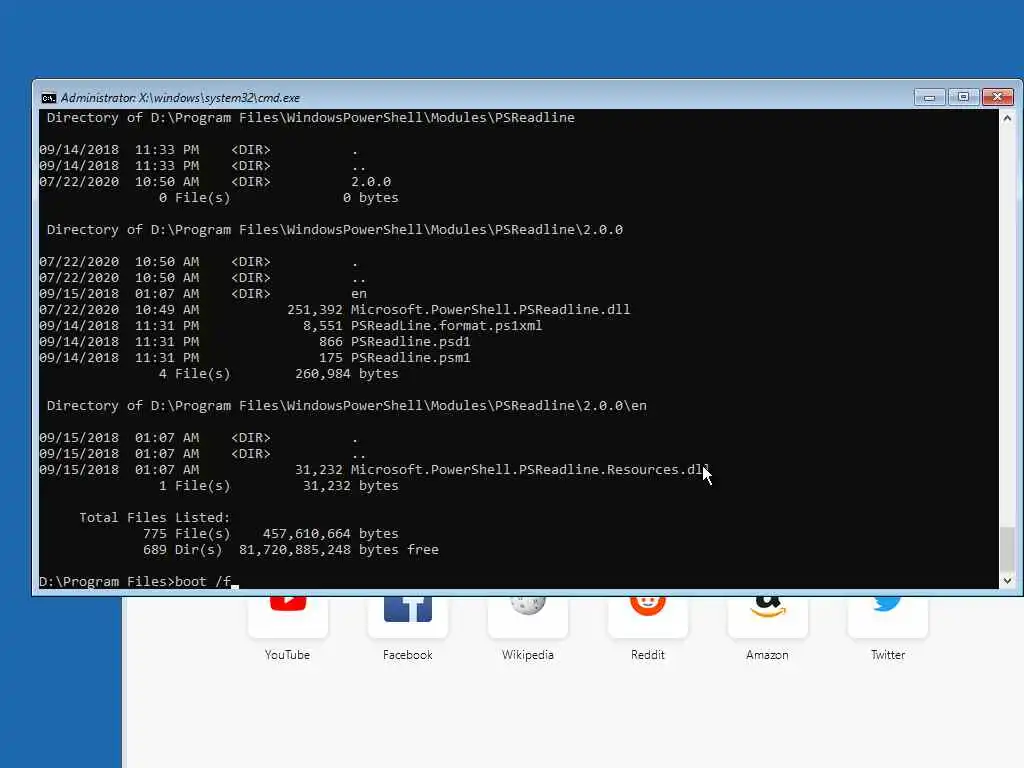Click 'PSReadline.psd1' file entry
The image size is (1024, 768).
(411, 342)
